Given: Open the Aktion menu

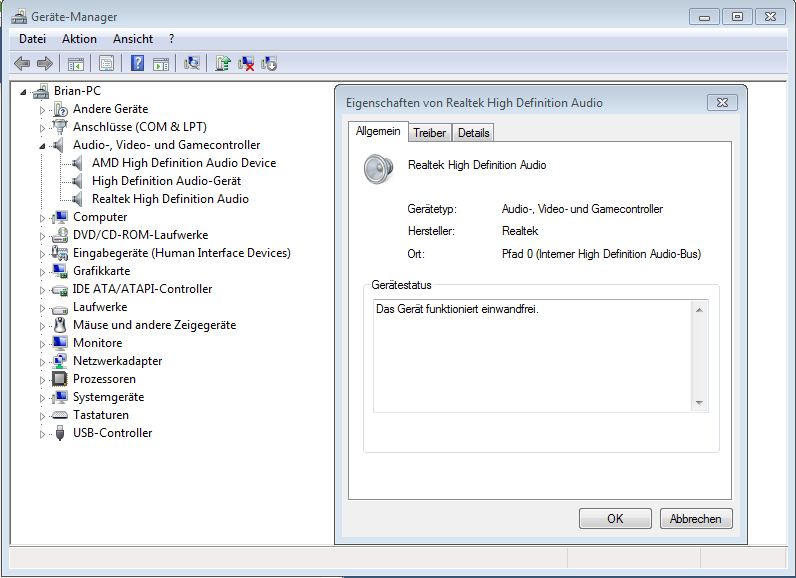Looking at the screenshot, I should point(79,39).
